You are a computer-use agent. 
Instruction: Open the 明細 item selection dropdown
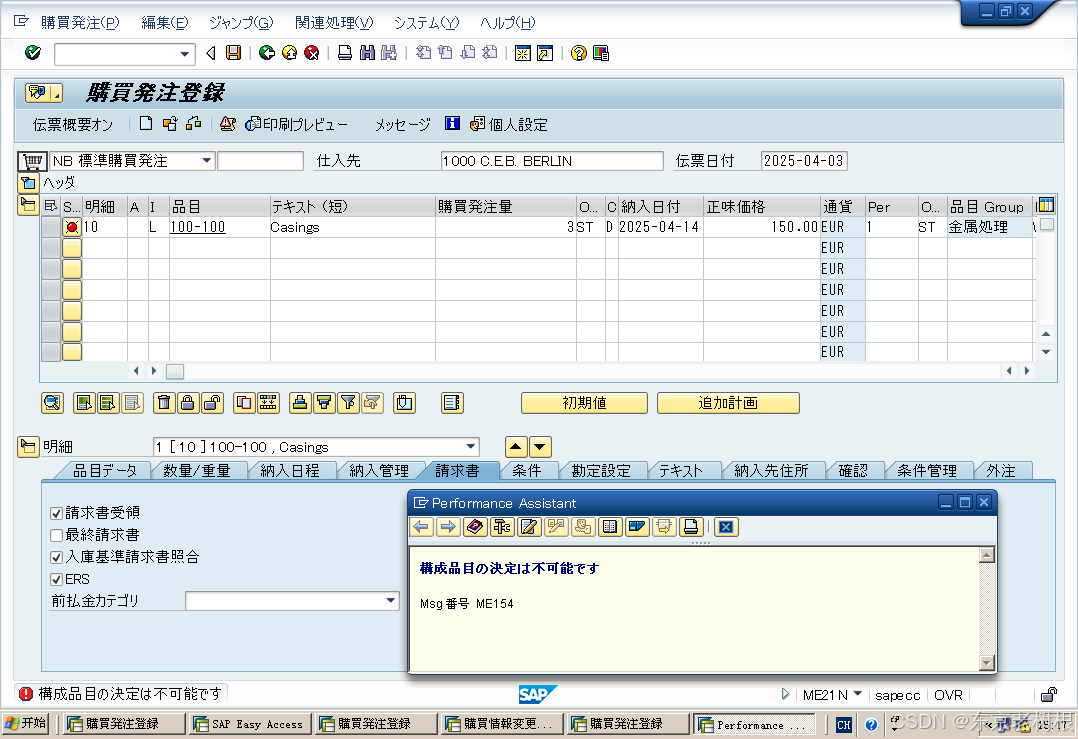pos(470,447)
